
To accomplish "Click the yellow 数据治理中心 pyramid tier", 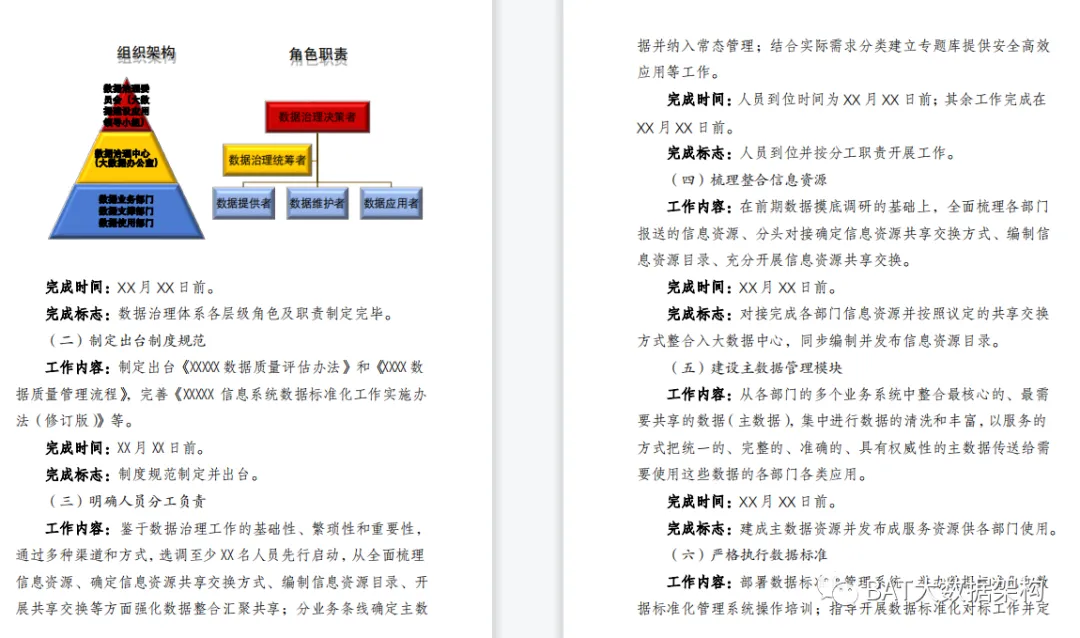I will pos(126,158).
